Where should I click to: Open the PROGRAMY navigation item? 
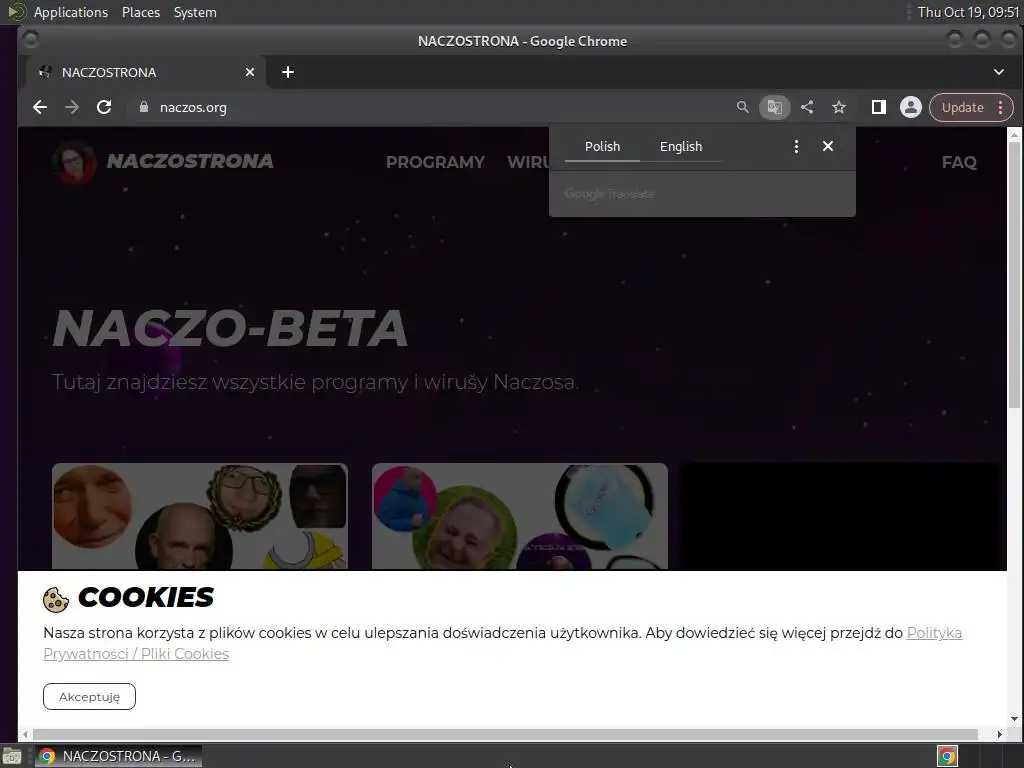pos(435,162)
